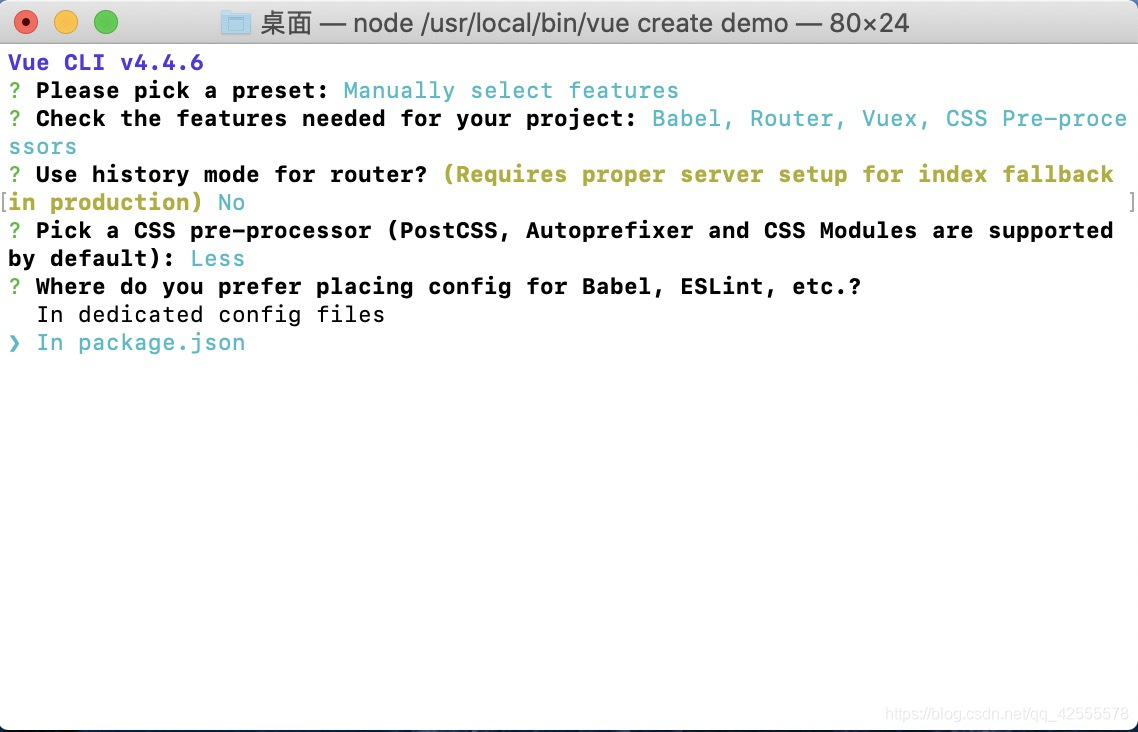This screenshot has width=1138, height=732.
Task: Click the arrow pointer beside In package.json
Action: pos(15,343)
